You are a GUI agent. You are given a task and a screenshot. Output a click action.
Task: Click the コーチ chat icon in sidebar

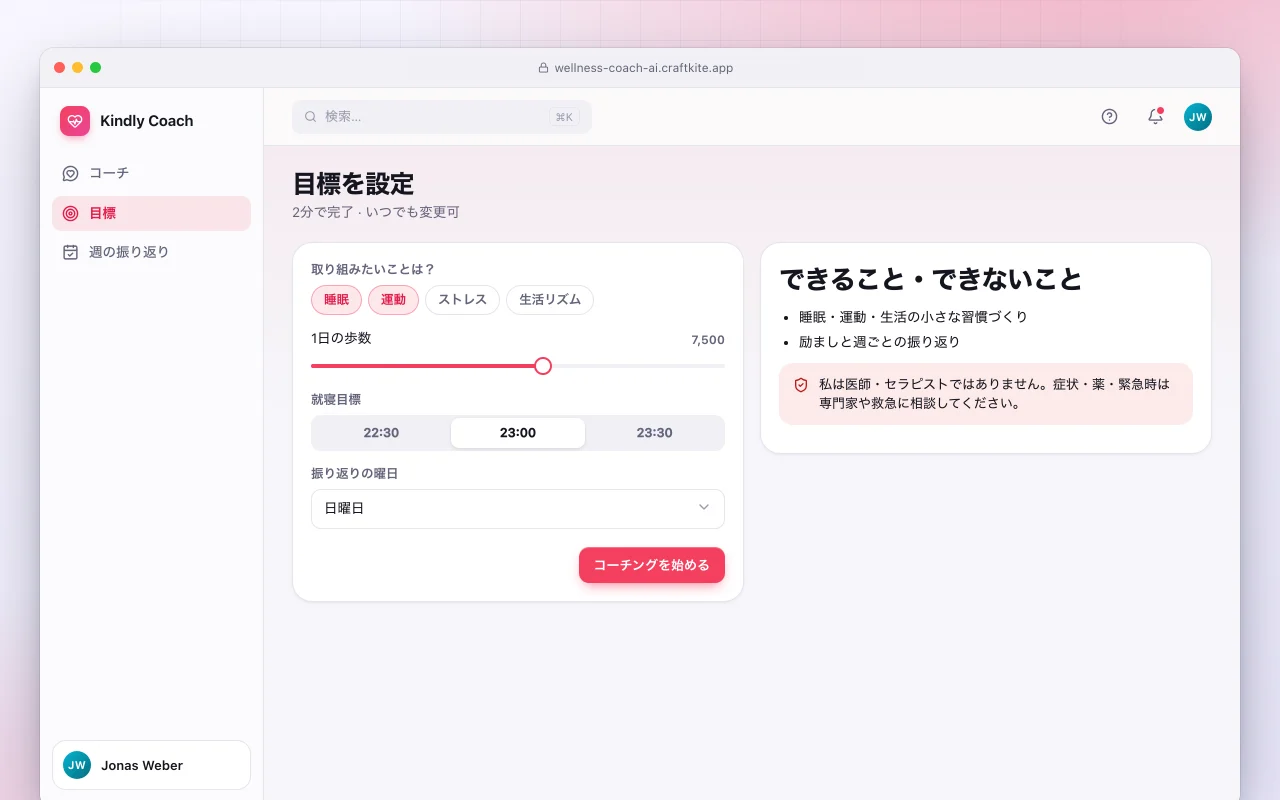click(x=70, y=173)
